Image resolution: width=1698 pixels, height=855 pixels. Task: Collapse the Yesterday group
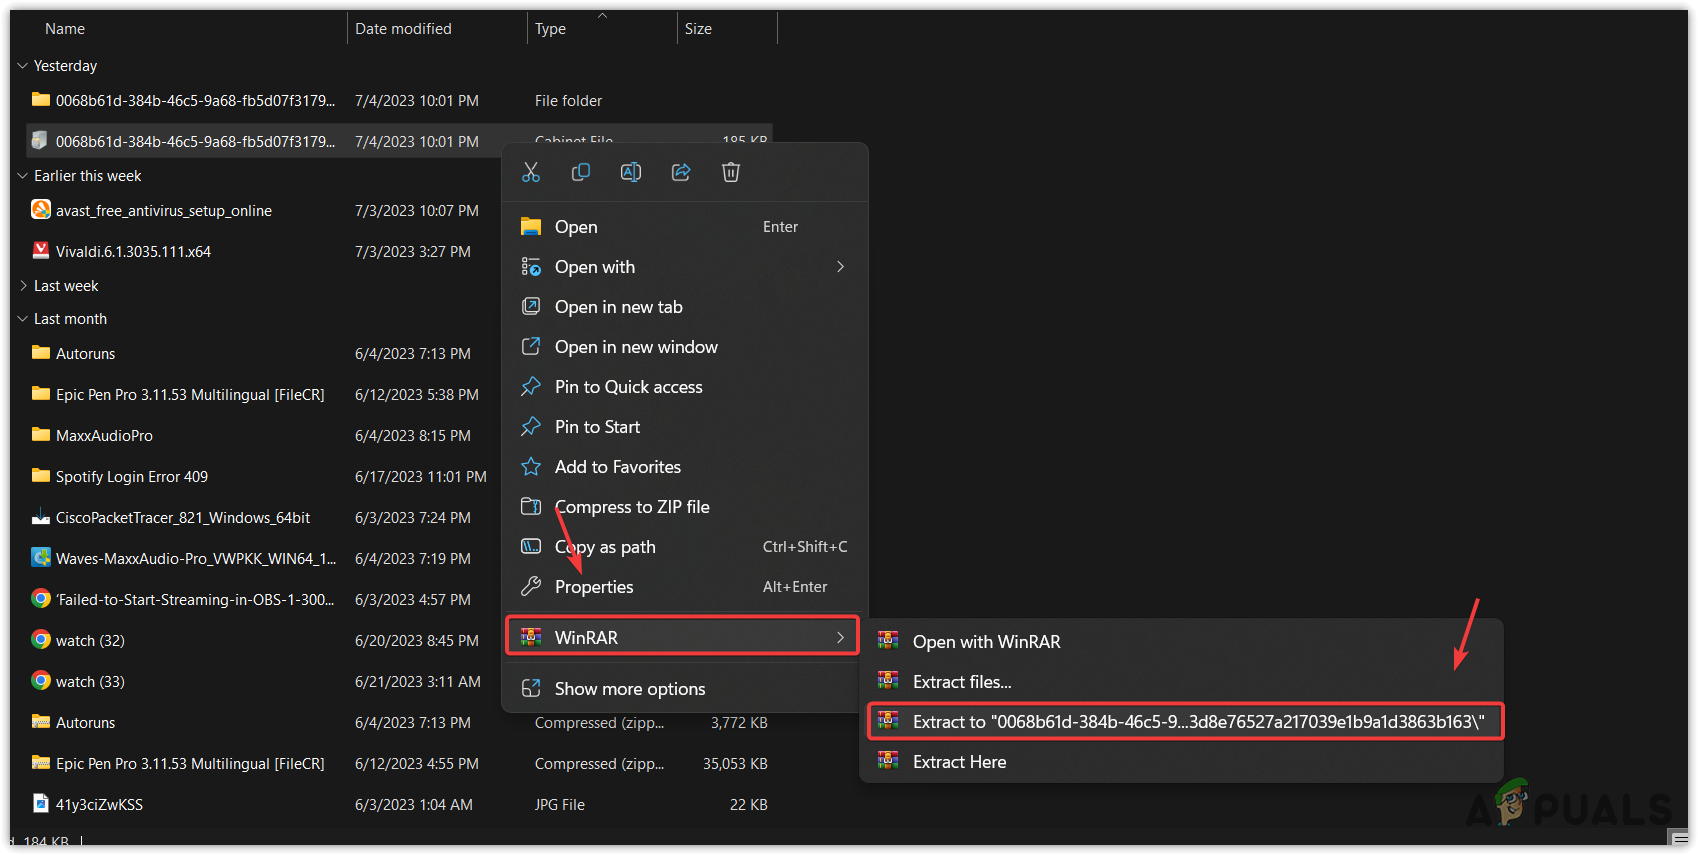(23, 66)
